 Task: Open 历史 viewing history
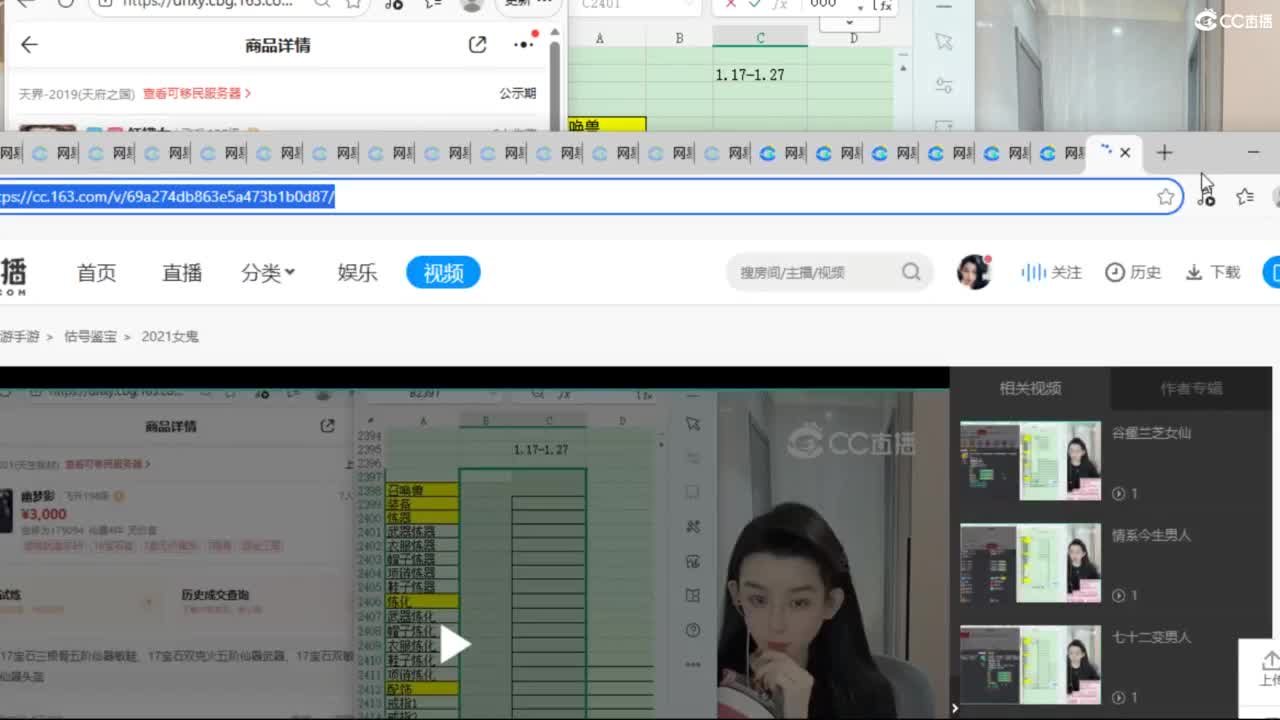1133,272
